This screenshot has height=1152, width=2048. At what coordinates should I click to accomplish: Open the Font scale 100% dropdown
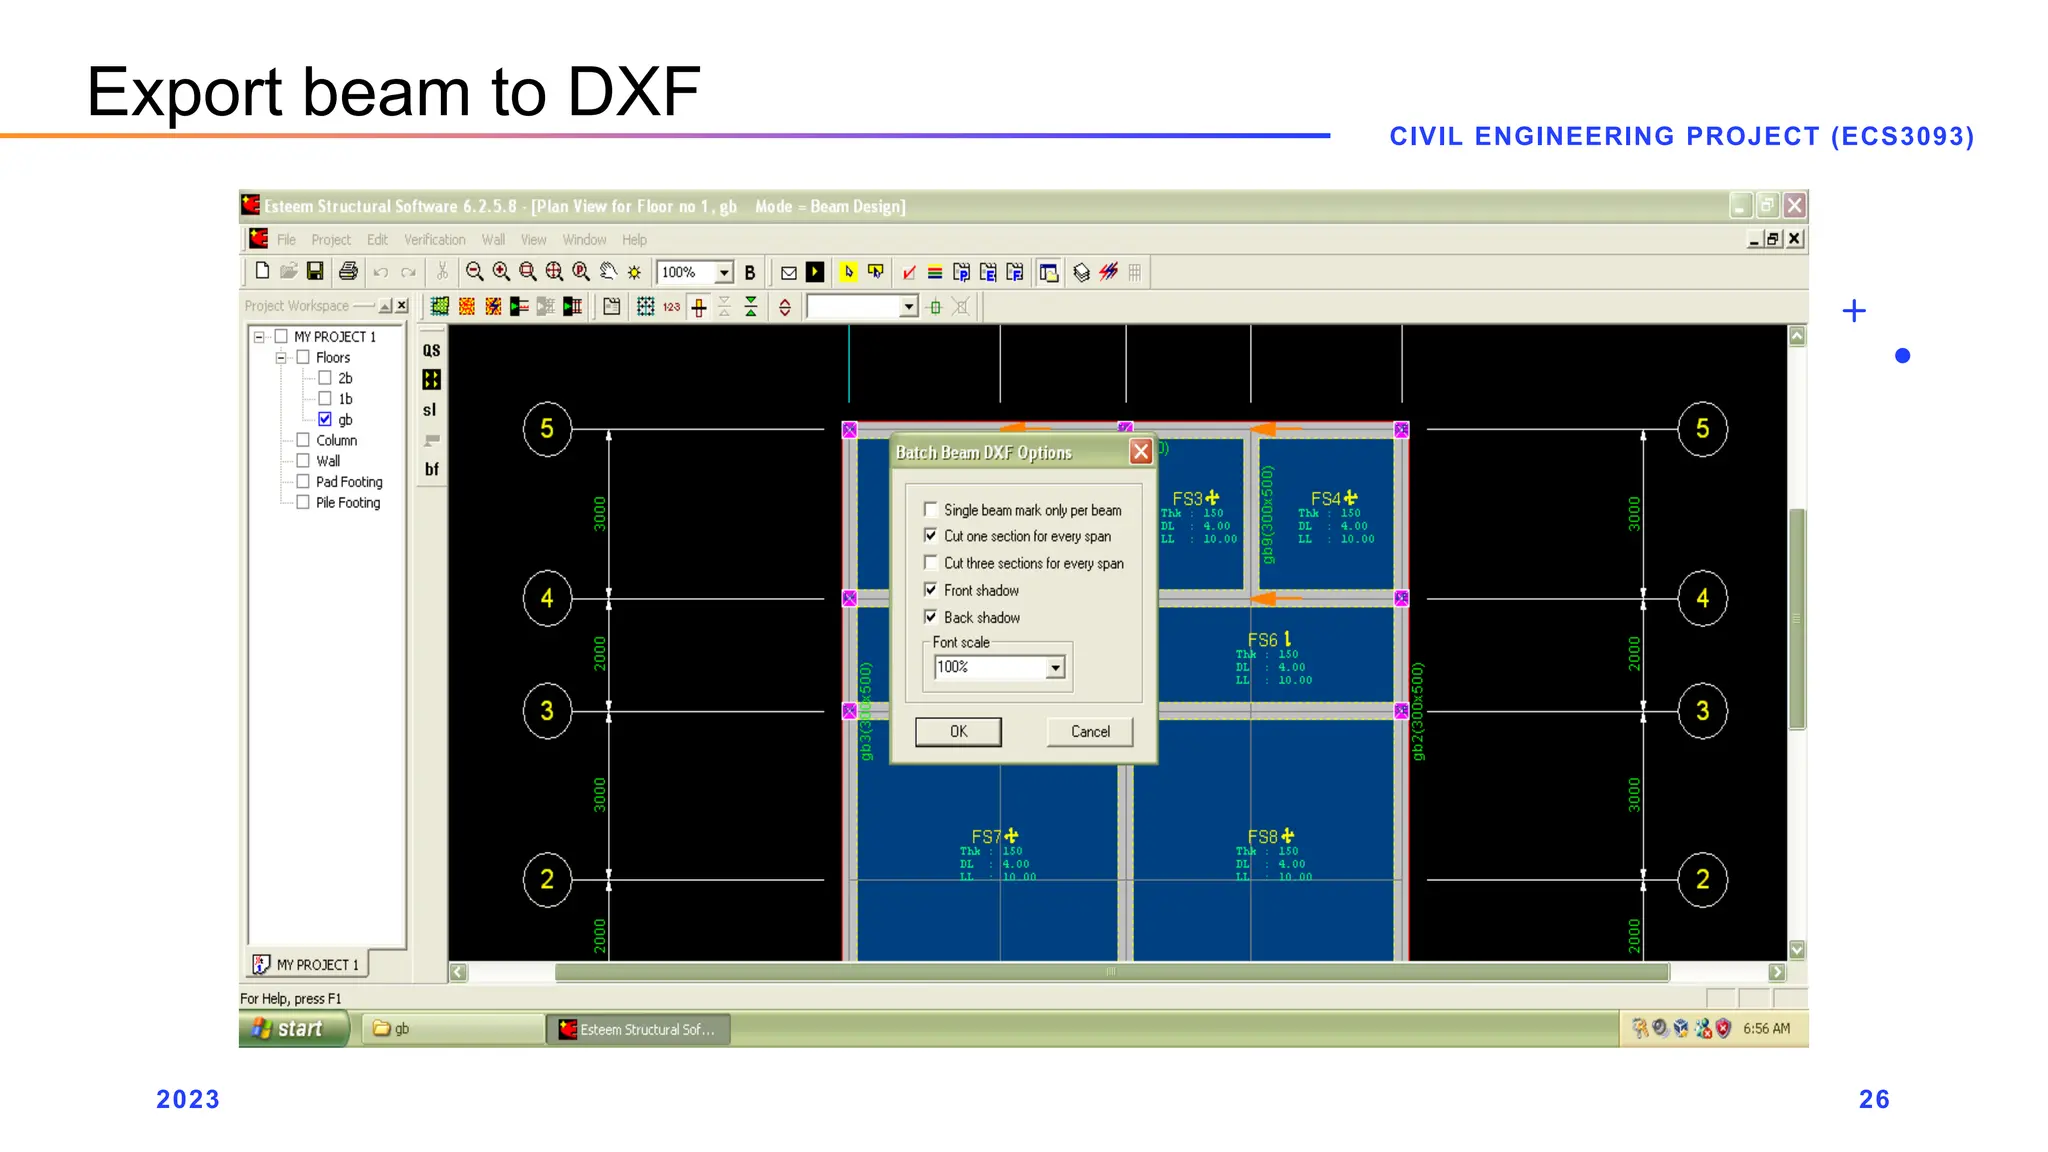[x=1055, y=667]
